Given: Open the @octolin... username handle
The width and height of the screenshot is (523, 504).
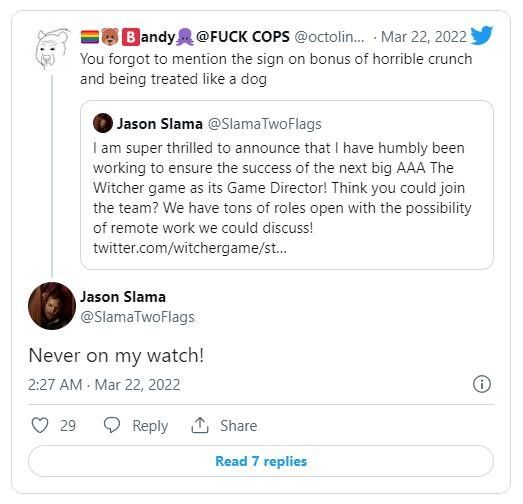Looking at the screenshot, I should click(x=329, y=37).
